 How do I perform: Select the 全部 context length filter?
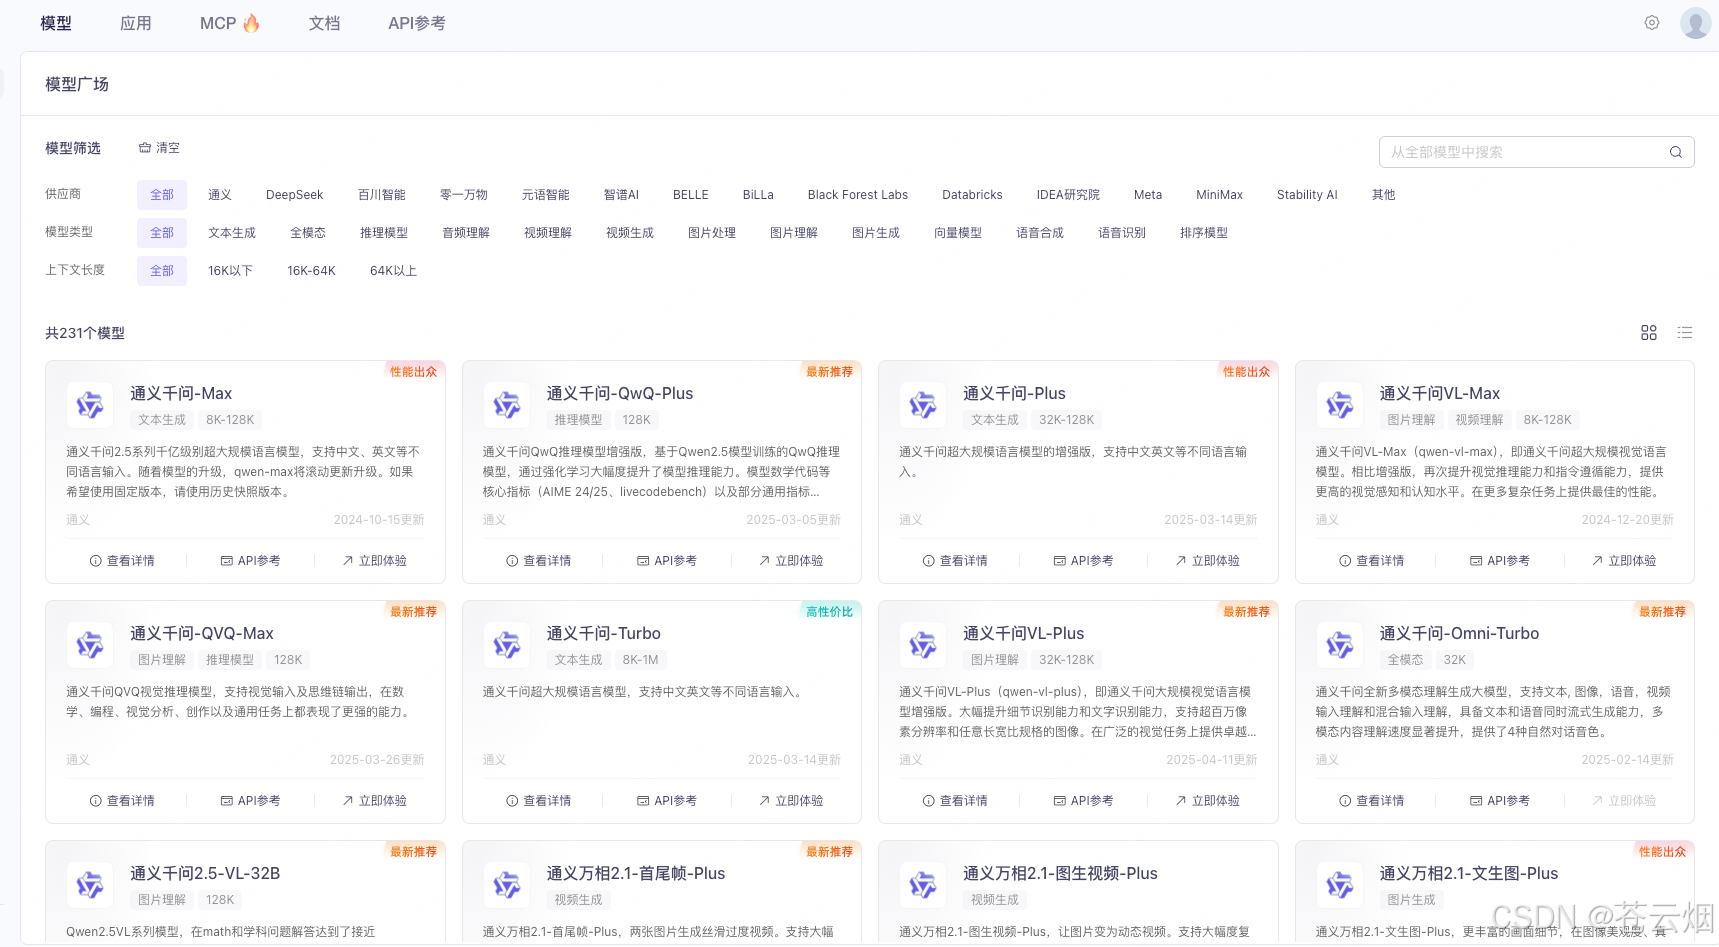tap(162, 271)
